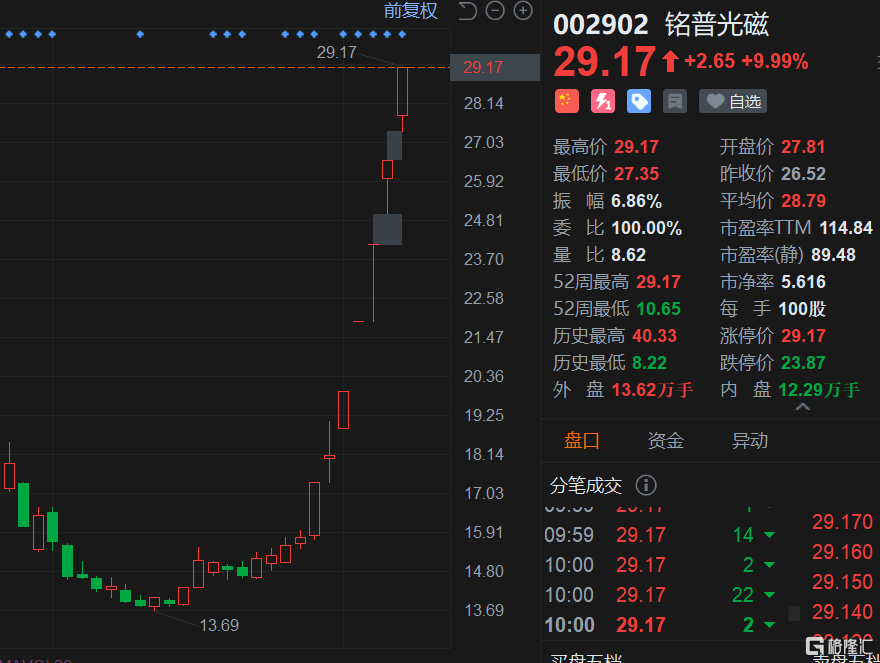Viewport: 880px width, 663px height.
Task: Click the gray note bookmark icon
Action: [x=675, y=102]
